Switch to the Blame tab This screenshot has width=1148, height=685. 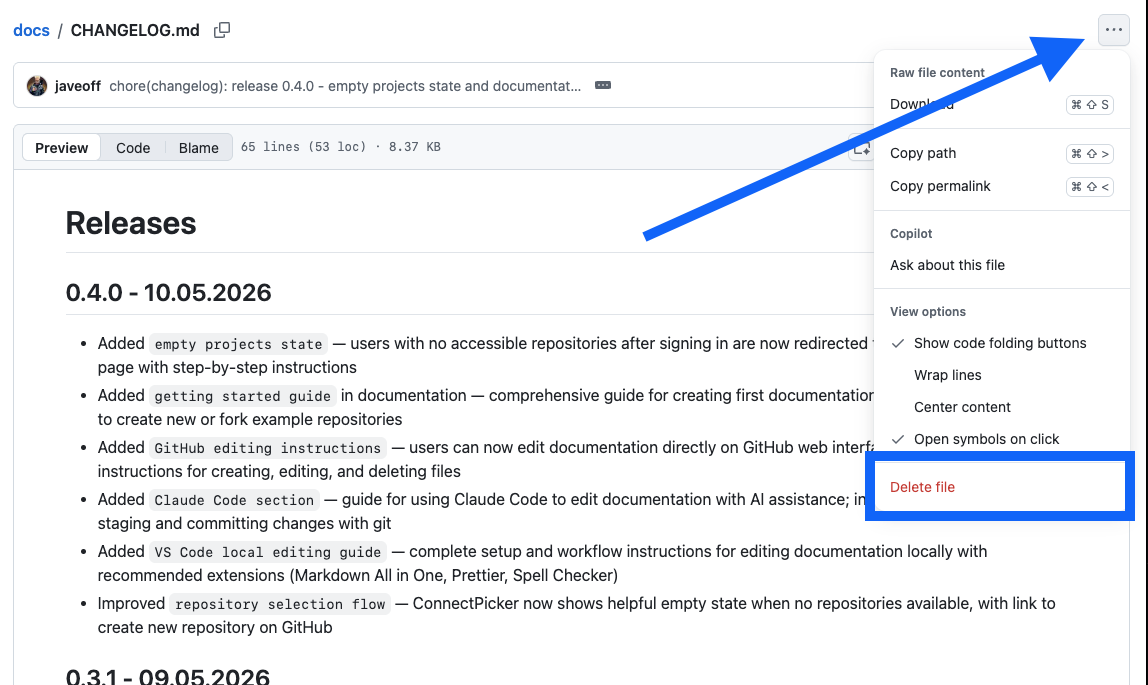(198, 147)
